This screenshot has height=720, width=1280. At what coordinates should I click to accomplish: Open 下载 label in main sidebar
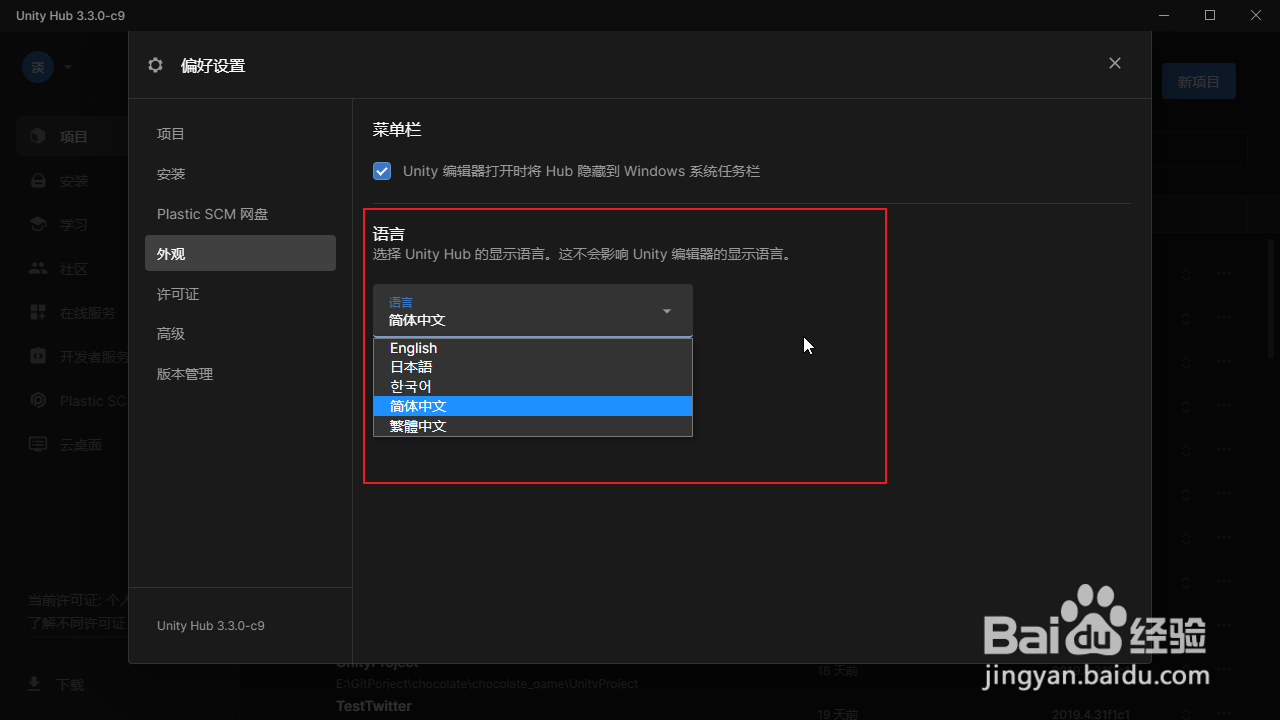(70, 685)
